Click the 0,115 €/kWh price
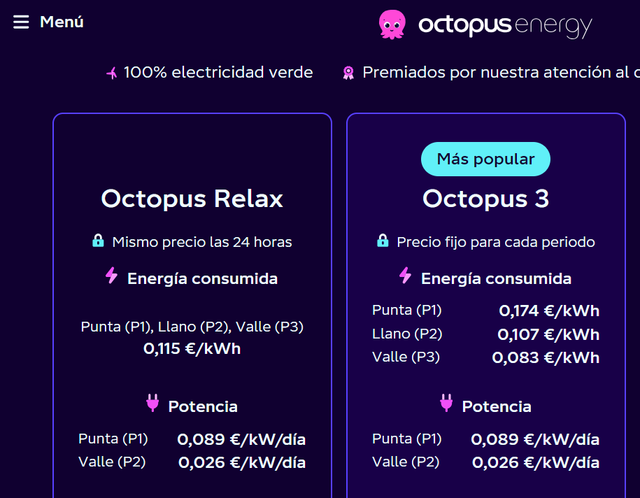Image resolution: width=640 pixels, height=498 pixels. pos(192,349)
